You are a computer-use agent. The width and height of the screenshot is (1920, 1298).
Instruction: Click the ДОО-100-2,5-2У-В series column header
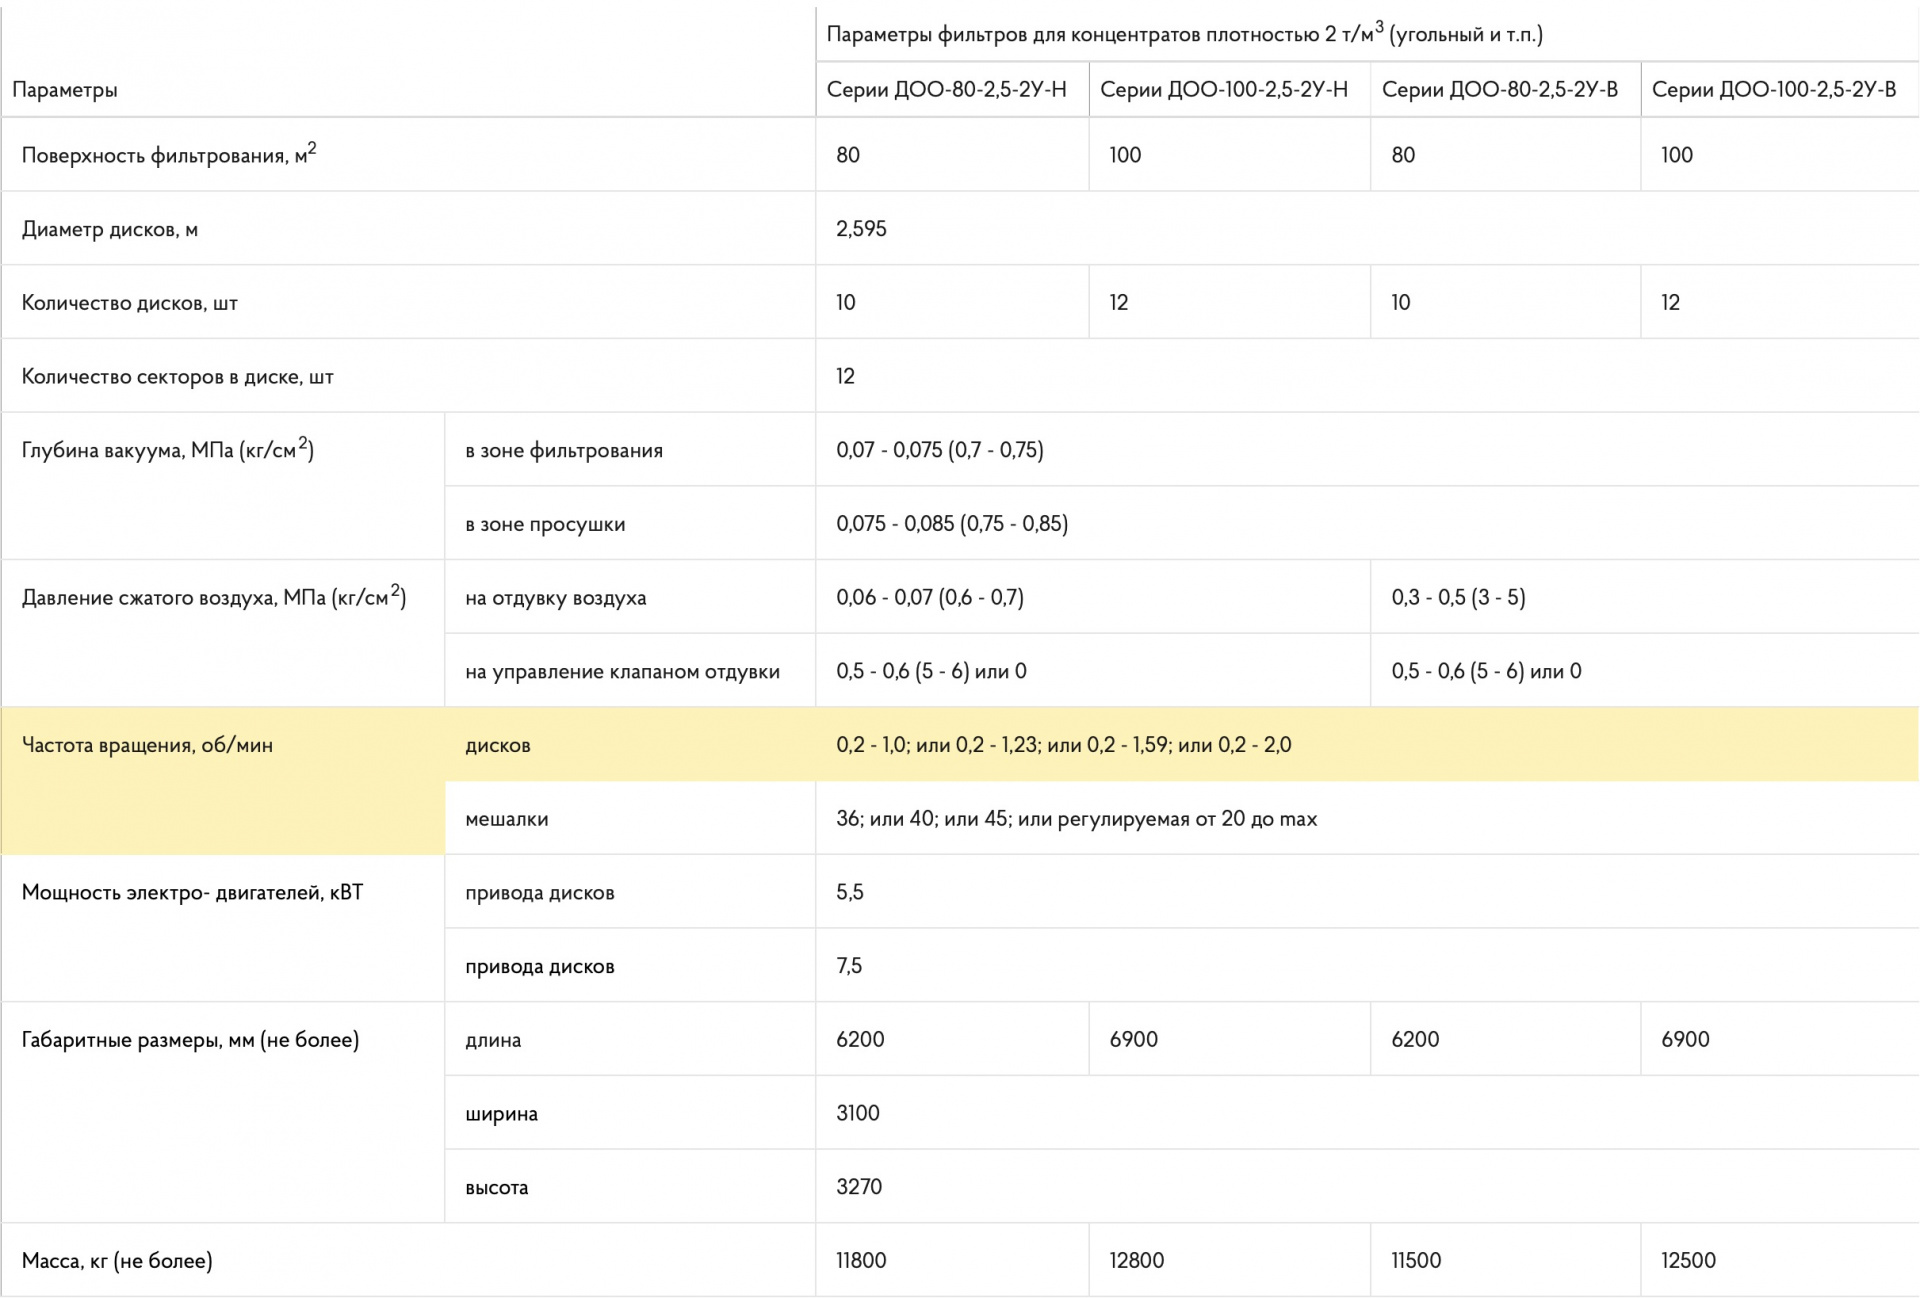1773,90
